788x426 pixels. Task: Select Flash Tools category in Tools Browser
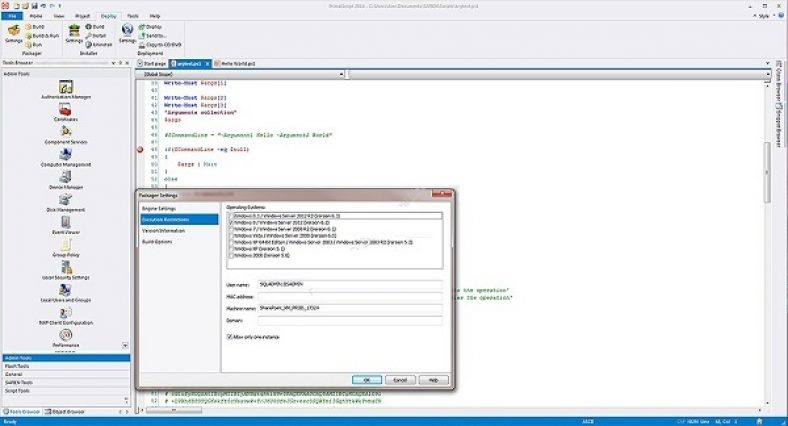point(66,366)
